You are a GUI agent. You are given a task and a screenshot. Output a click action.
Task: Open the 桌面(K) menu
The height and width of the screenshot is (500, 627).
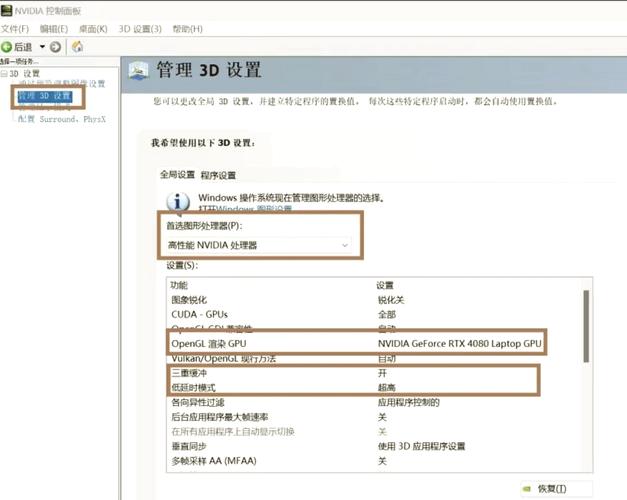[93, 29]
